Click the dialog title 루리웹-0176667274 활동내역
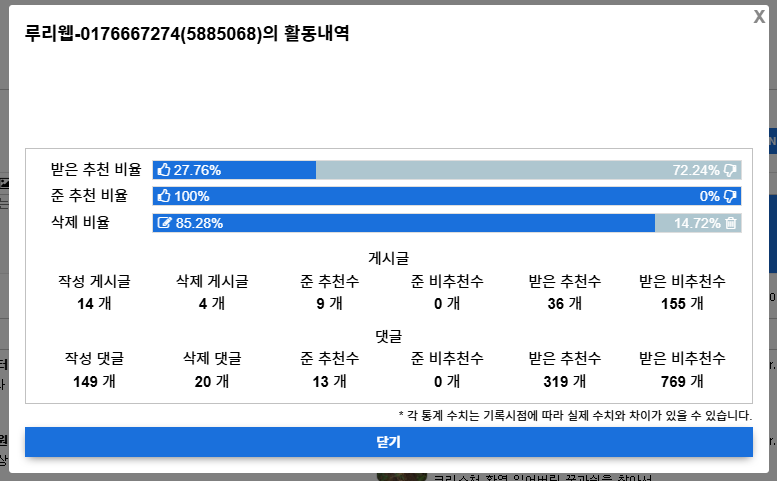Image resolution: width=777 pixels, height=481 pixels. (187, 34)
